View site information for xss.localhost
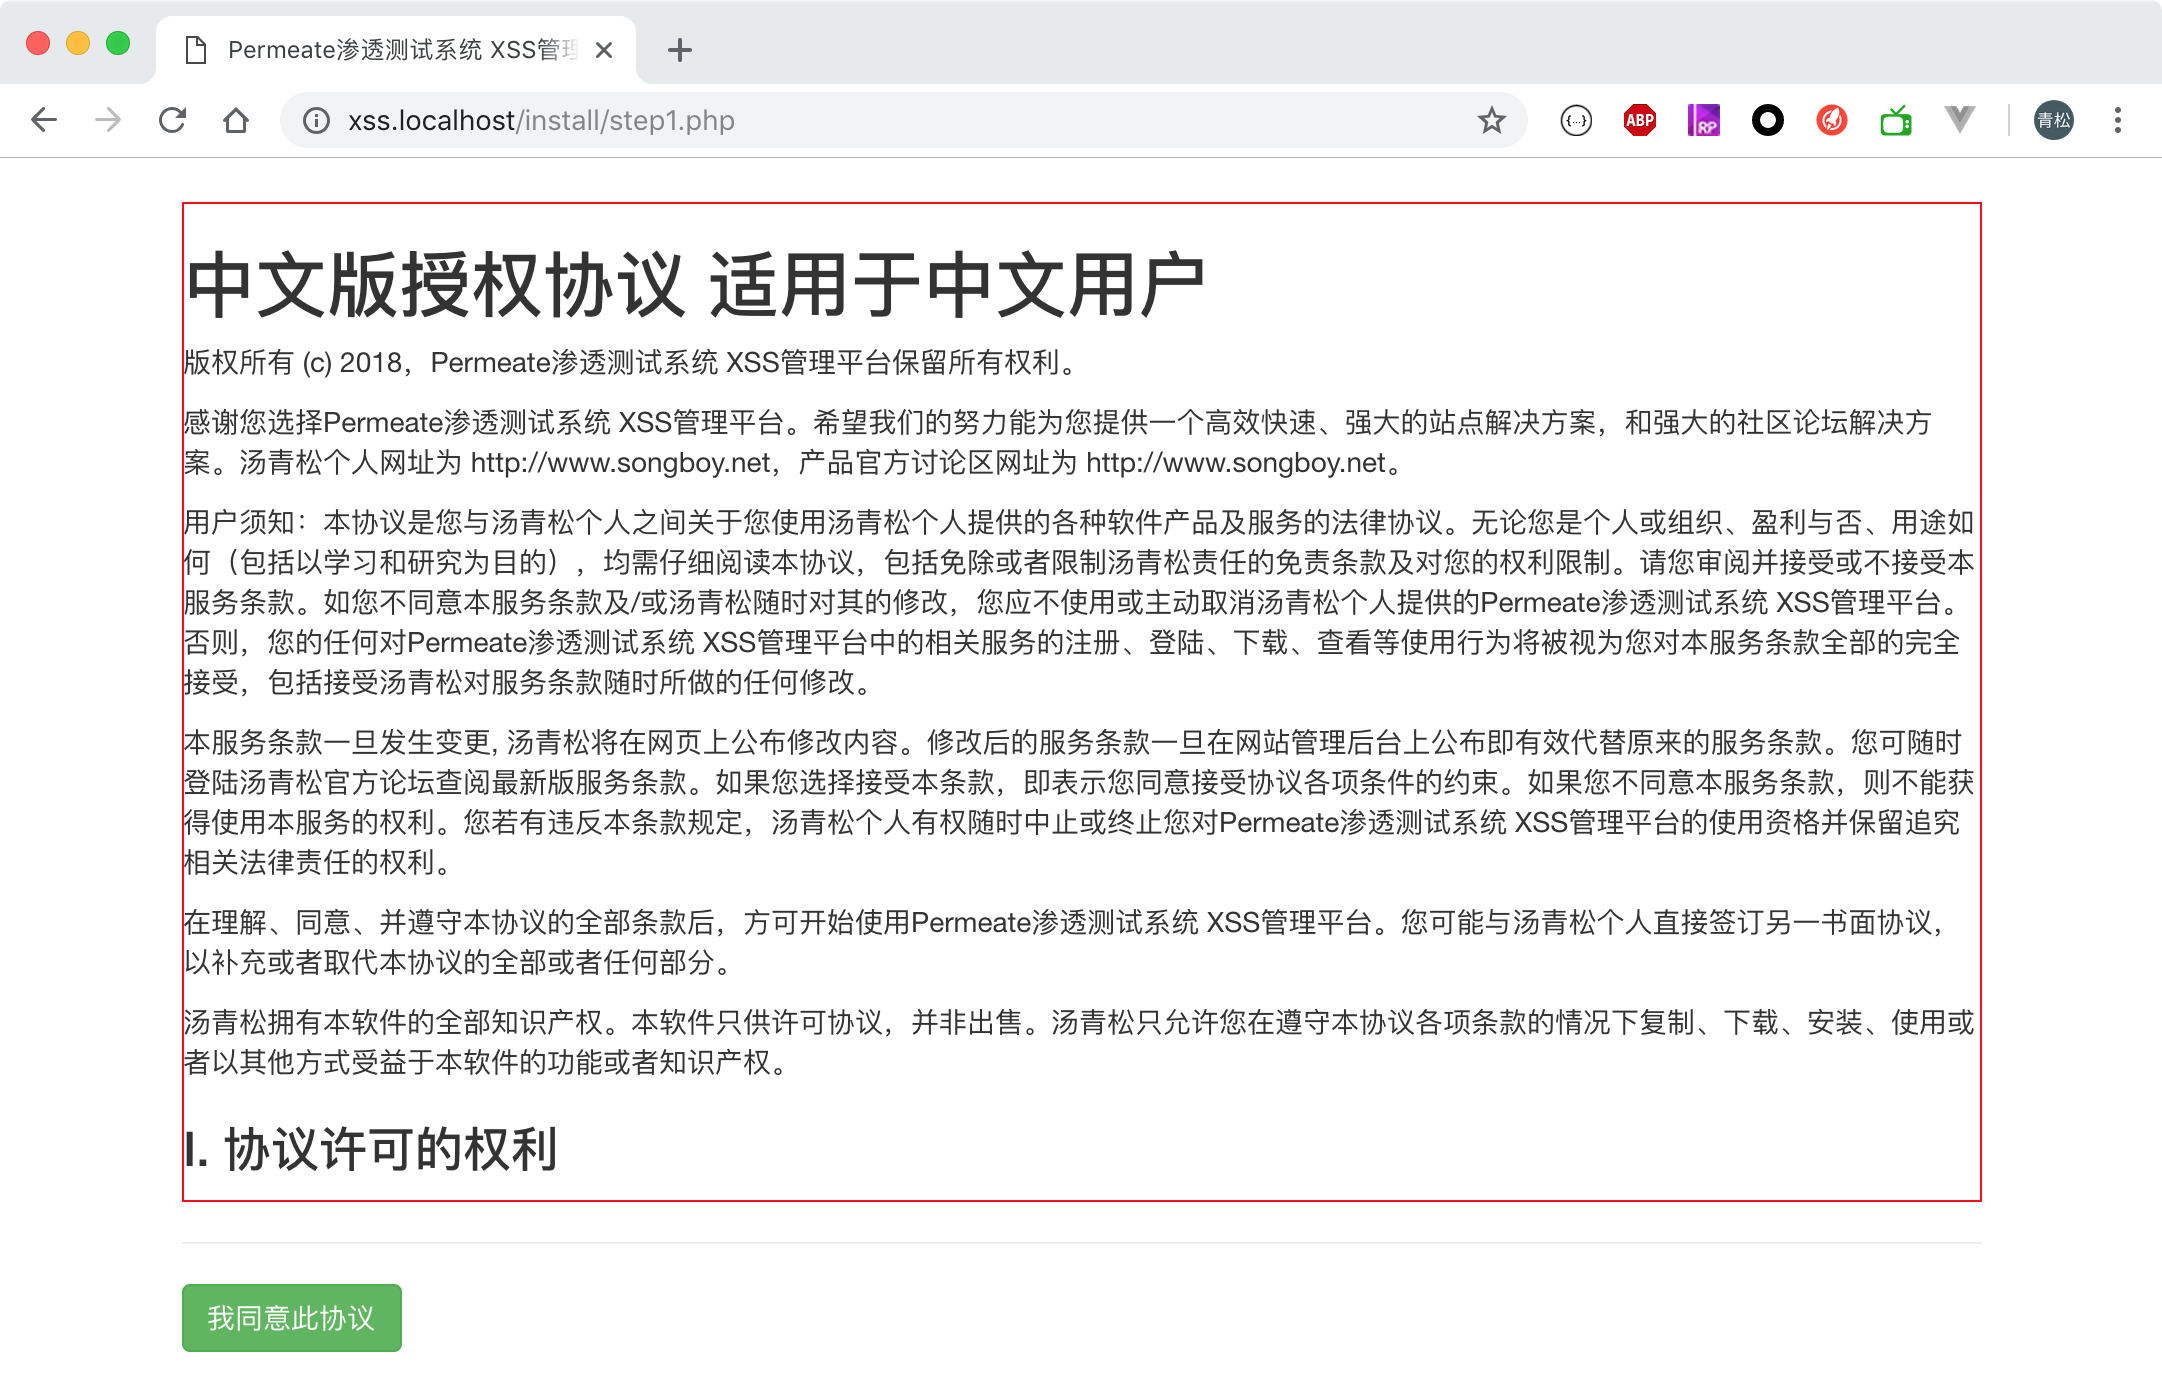Screen dimensions: 2162x1392 pos(317,121)
